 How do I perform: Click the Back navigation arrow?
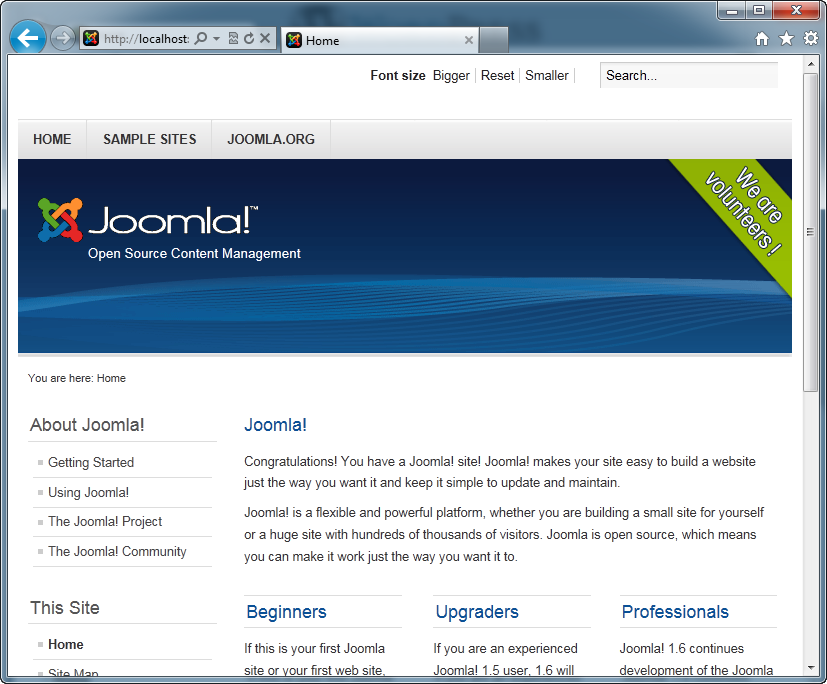[27, 37]
